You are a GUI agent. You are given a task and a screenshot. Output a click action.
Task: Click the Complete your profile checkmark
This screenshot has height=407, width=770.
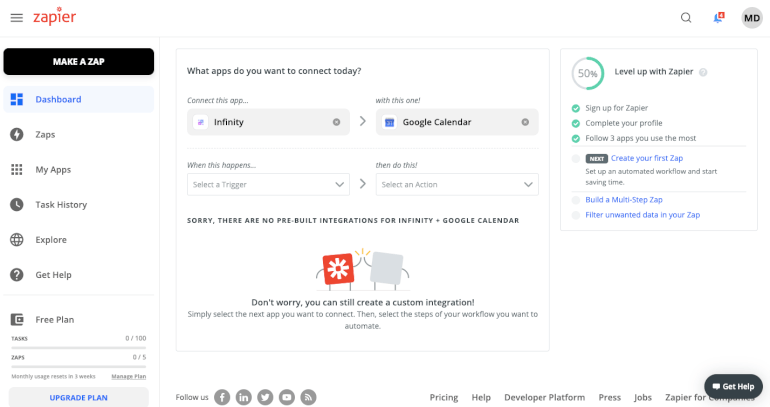point(576,123)
